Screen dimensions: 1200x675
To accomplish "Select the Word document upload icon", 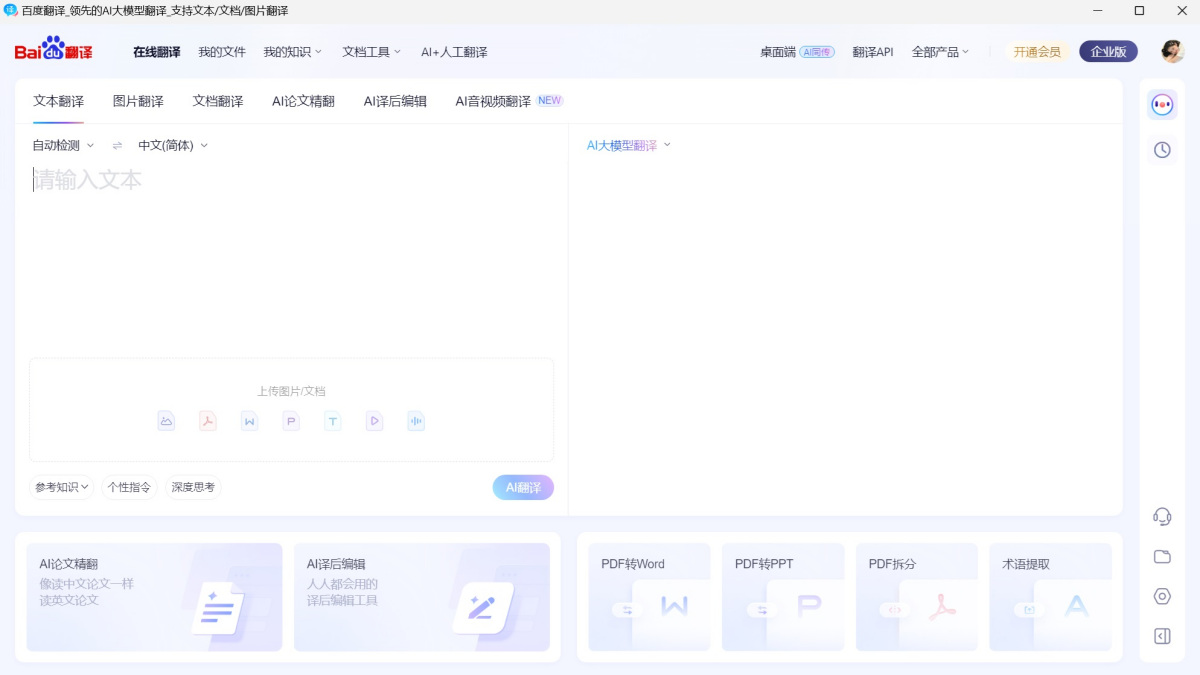I will pyautogui.click(x=249, y=421).
